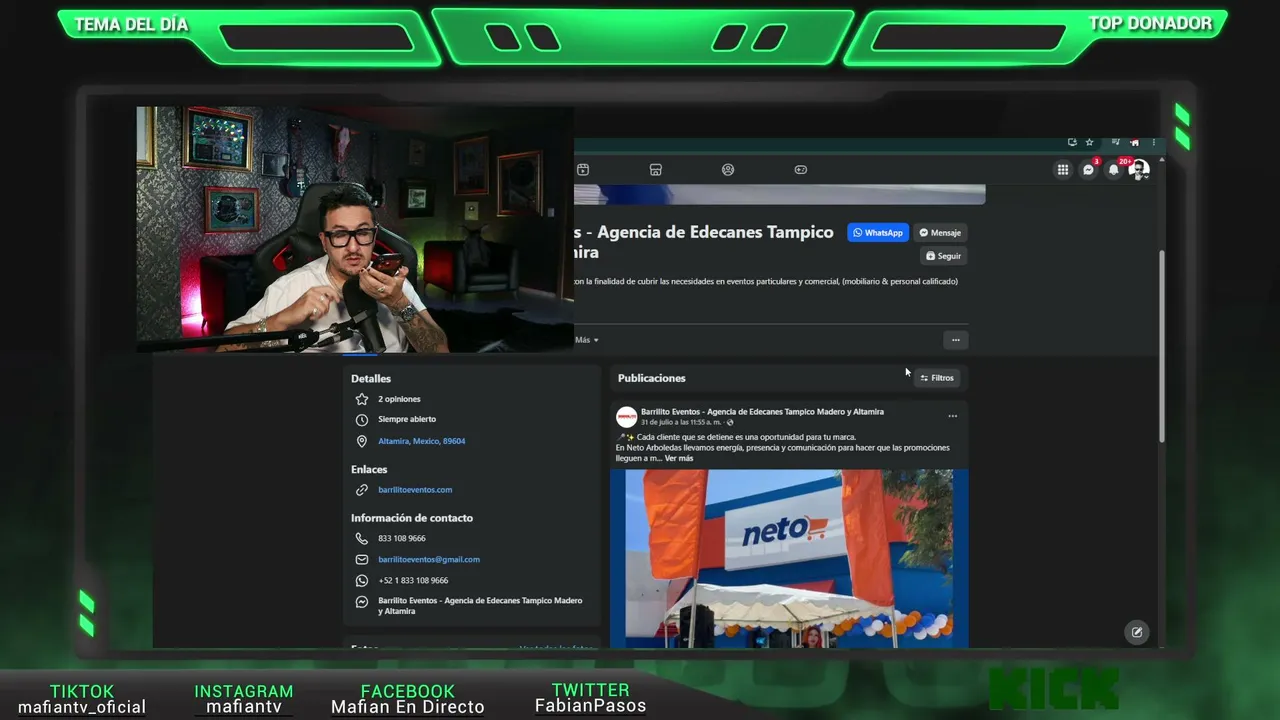
Task: Click the install app icon in address bar
Action: [x=1072, y=142]
